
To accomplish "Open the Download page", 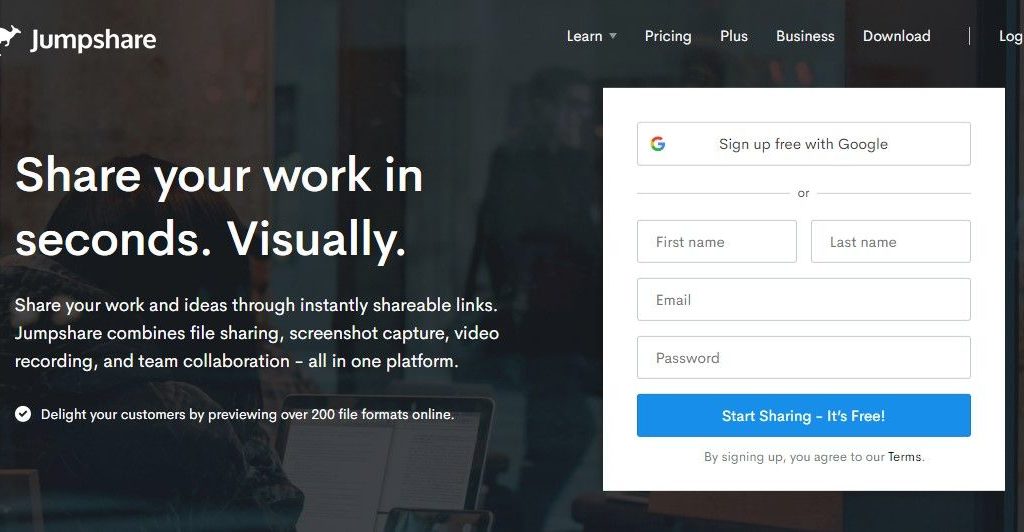I will tap(896, 36).
